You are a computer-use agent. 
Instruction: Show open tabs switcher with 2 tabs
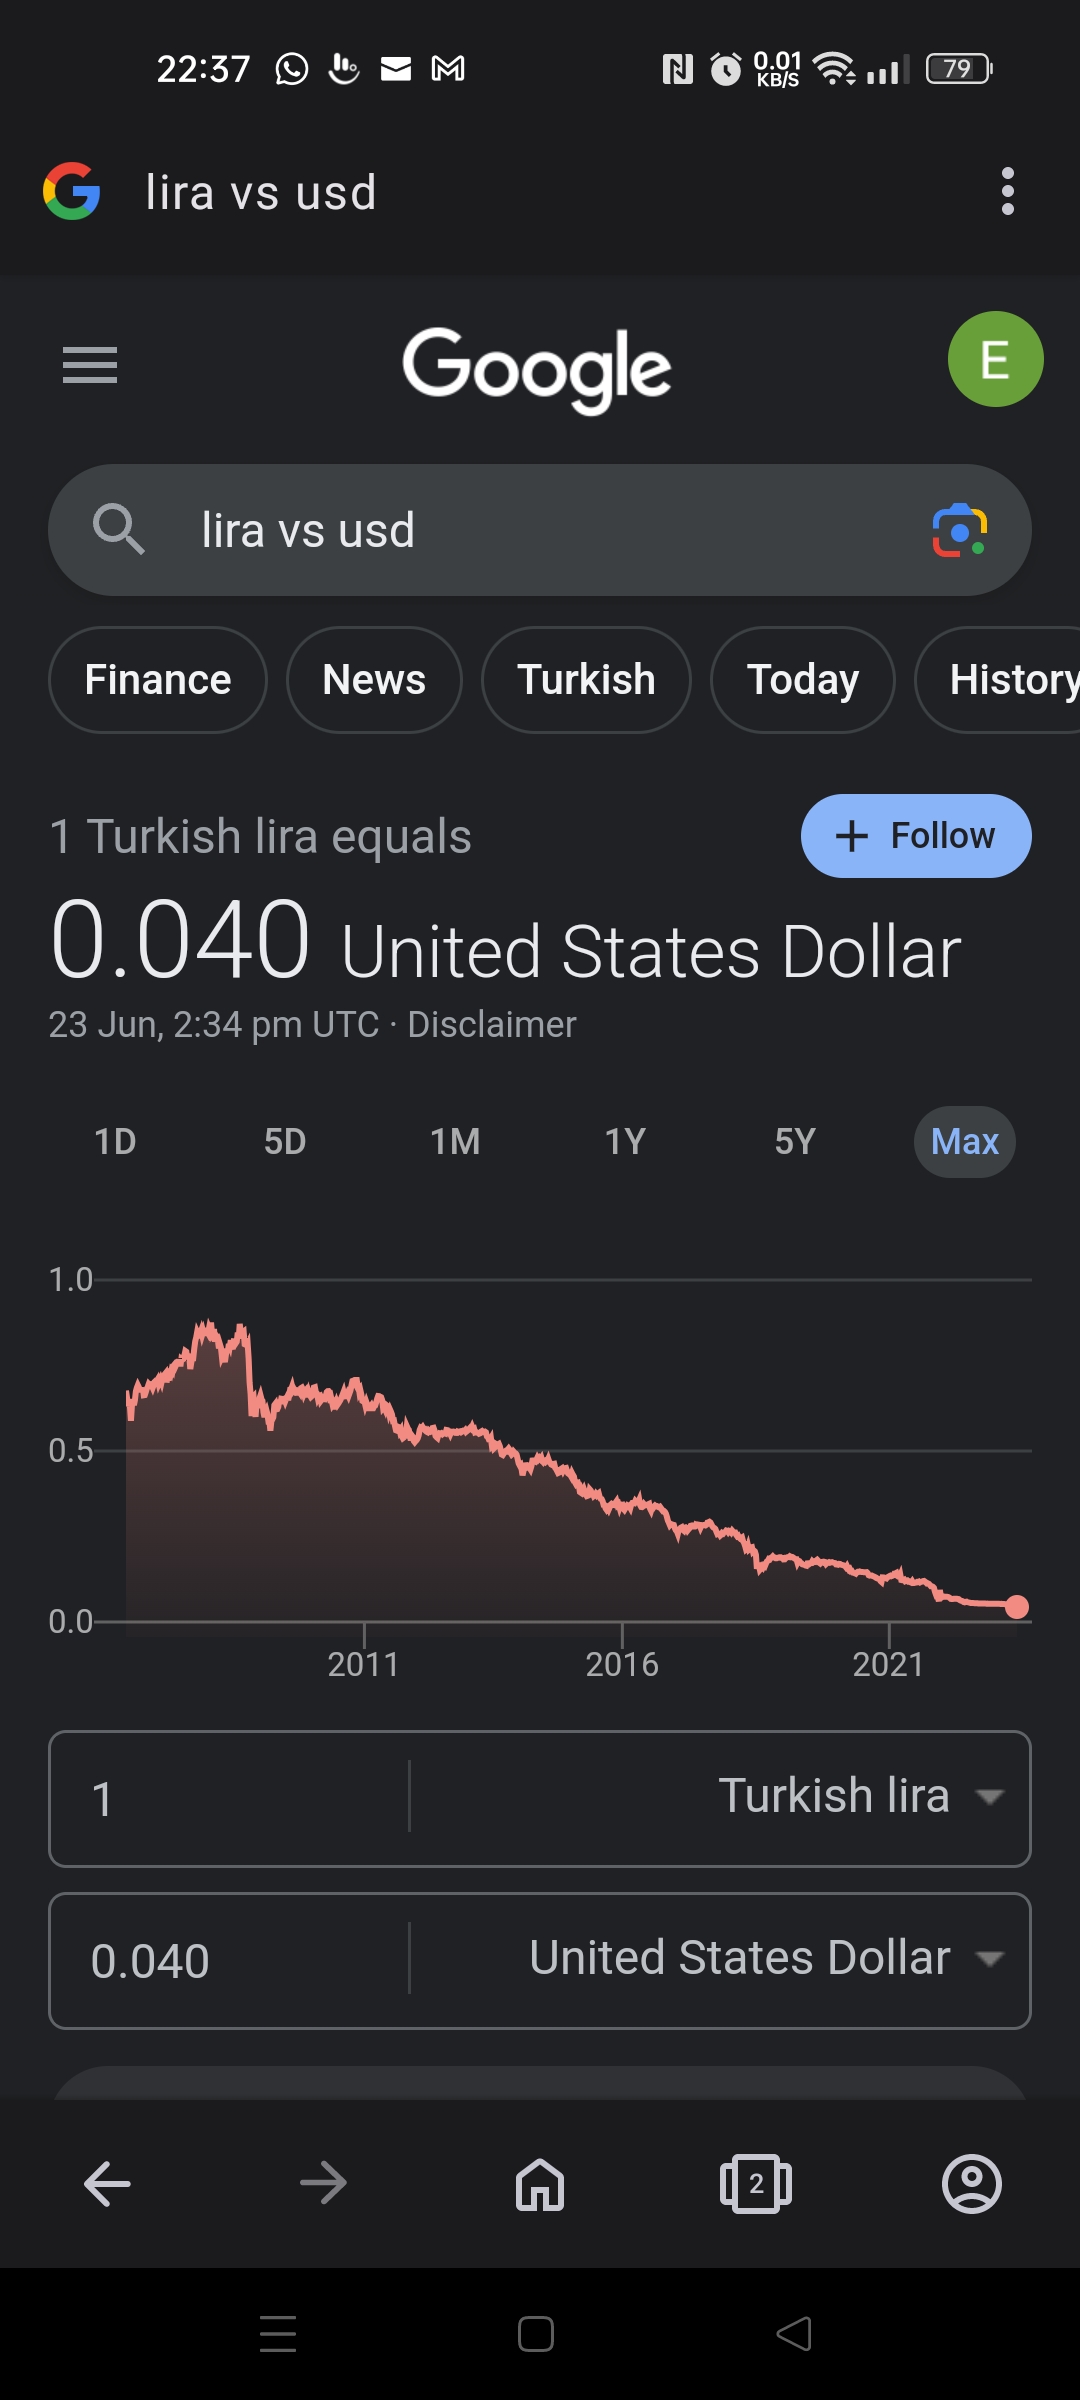(756, 2184)
